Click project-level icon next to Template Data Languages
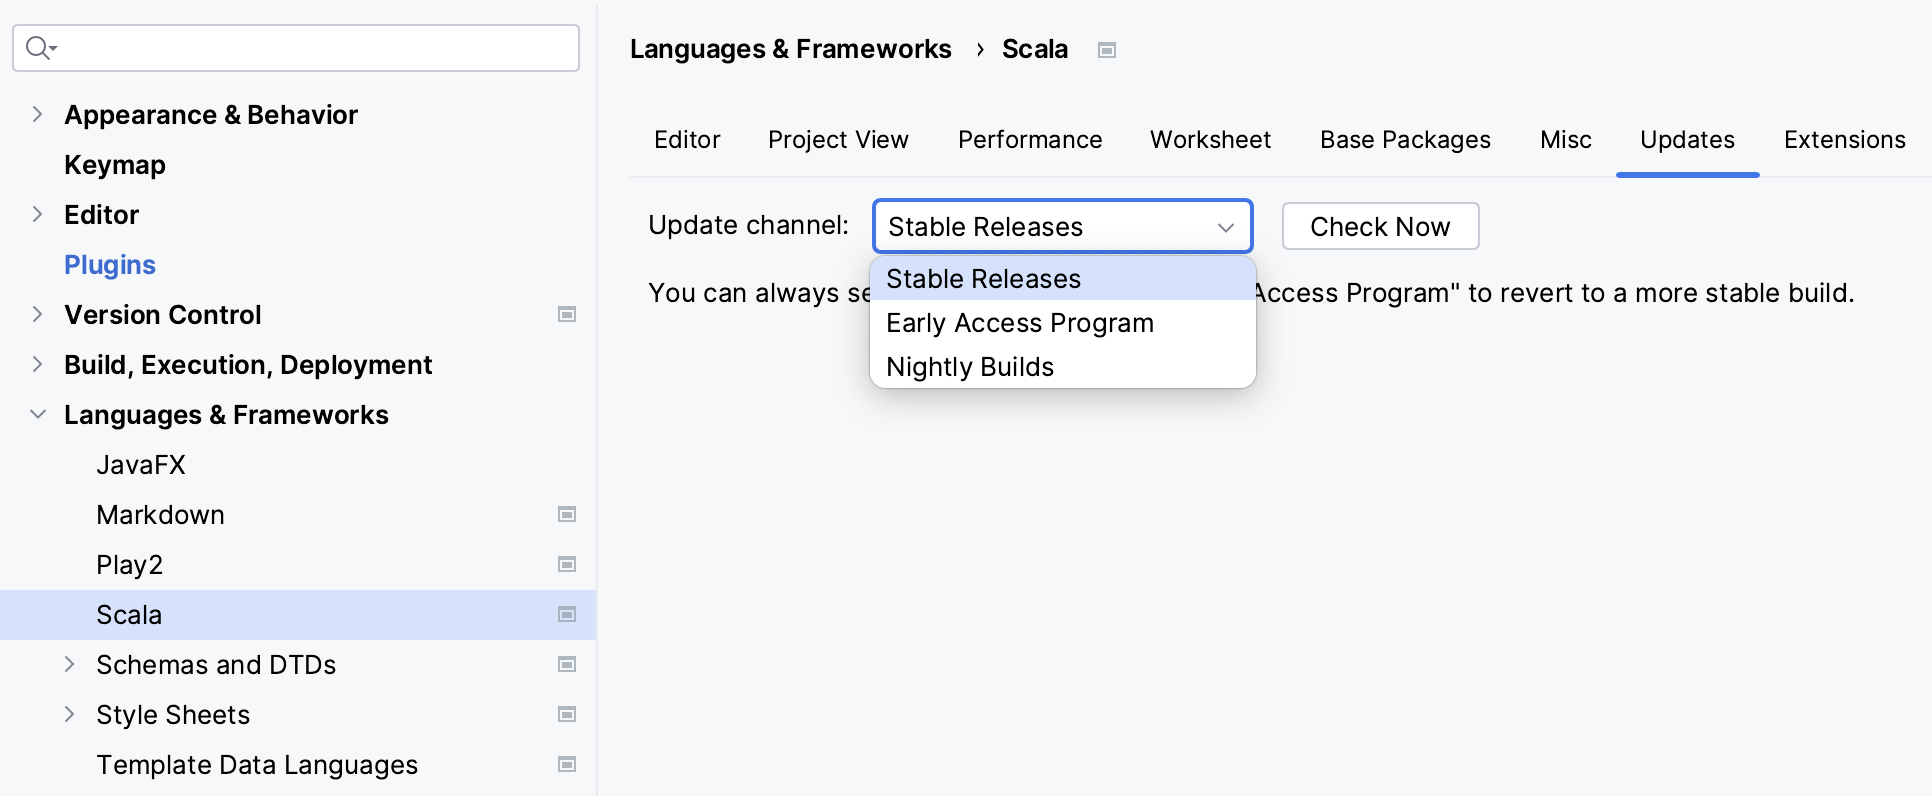Viewport: 1932px width, 796px height. click(567, 765)
